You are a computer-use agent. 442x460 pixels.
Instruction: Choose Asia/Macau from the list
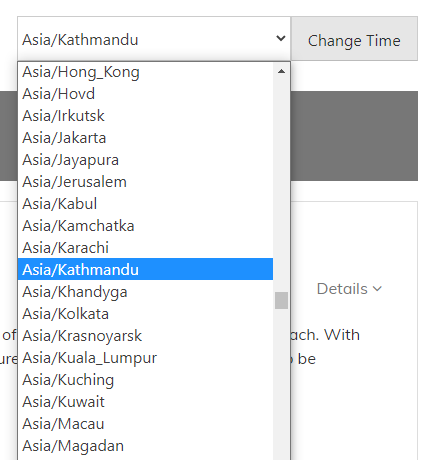tap(146, 424)
